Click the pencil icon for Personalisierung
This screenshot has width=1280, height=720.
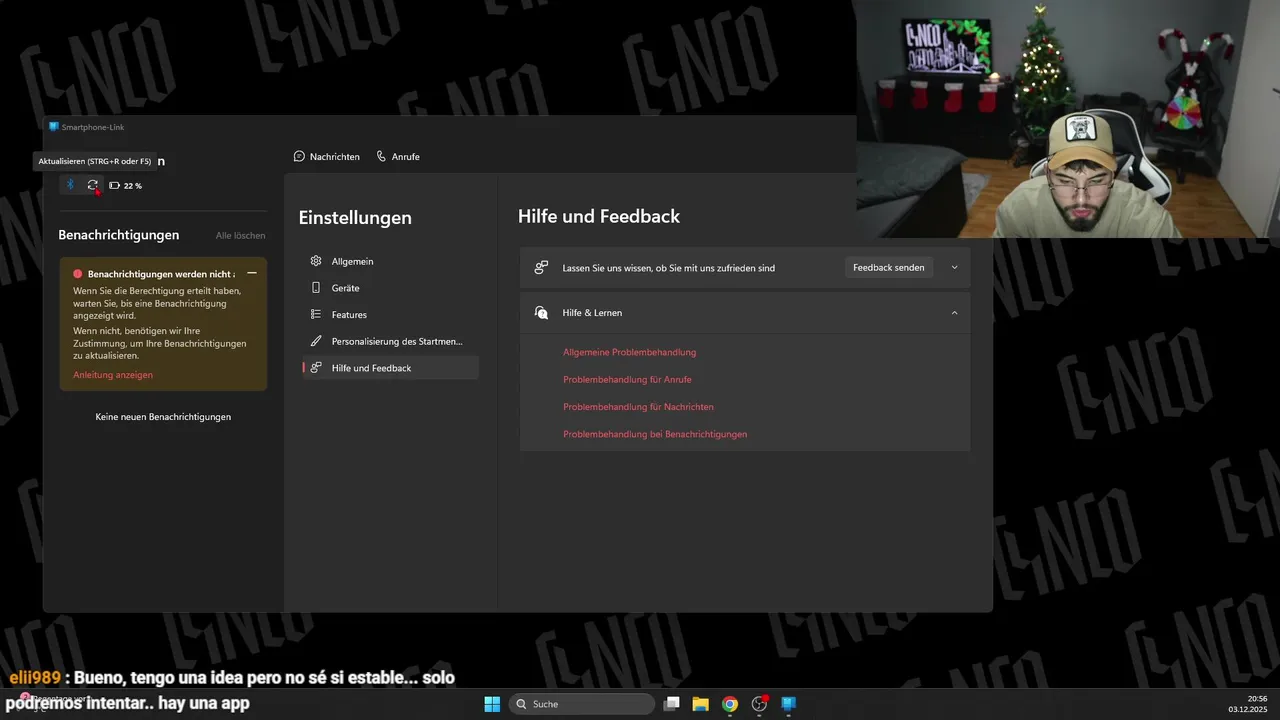316,342
